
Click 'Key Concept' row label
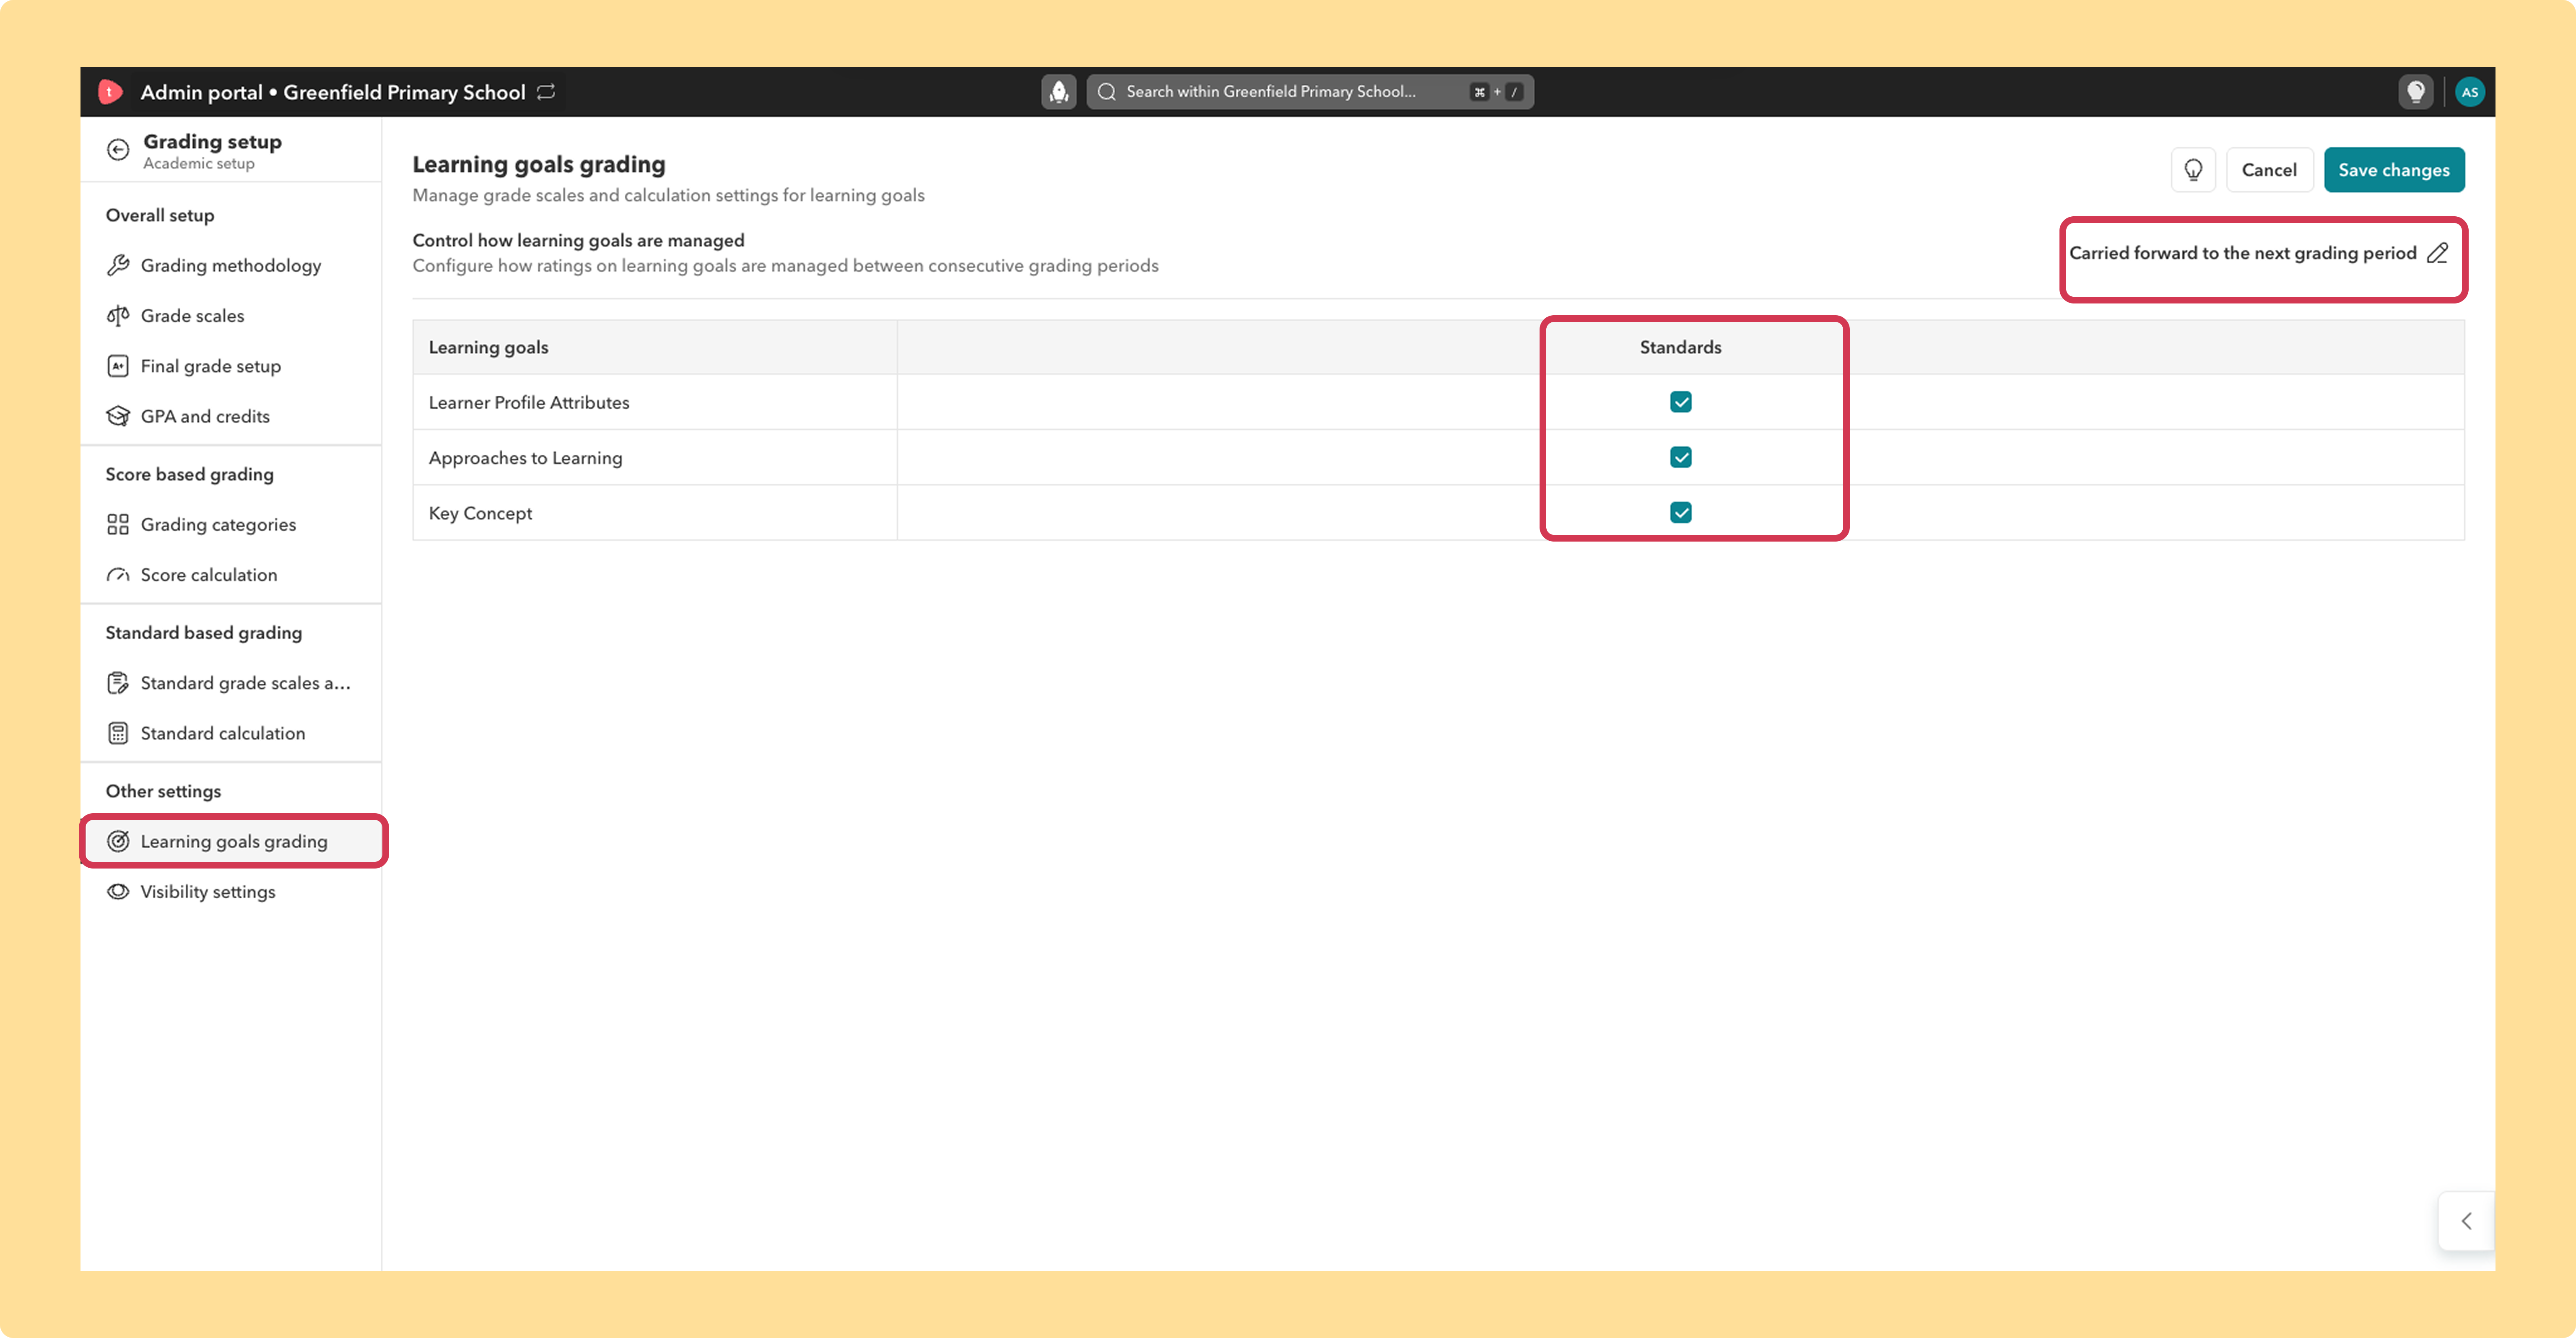(x=480, y=513)
